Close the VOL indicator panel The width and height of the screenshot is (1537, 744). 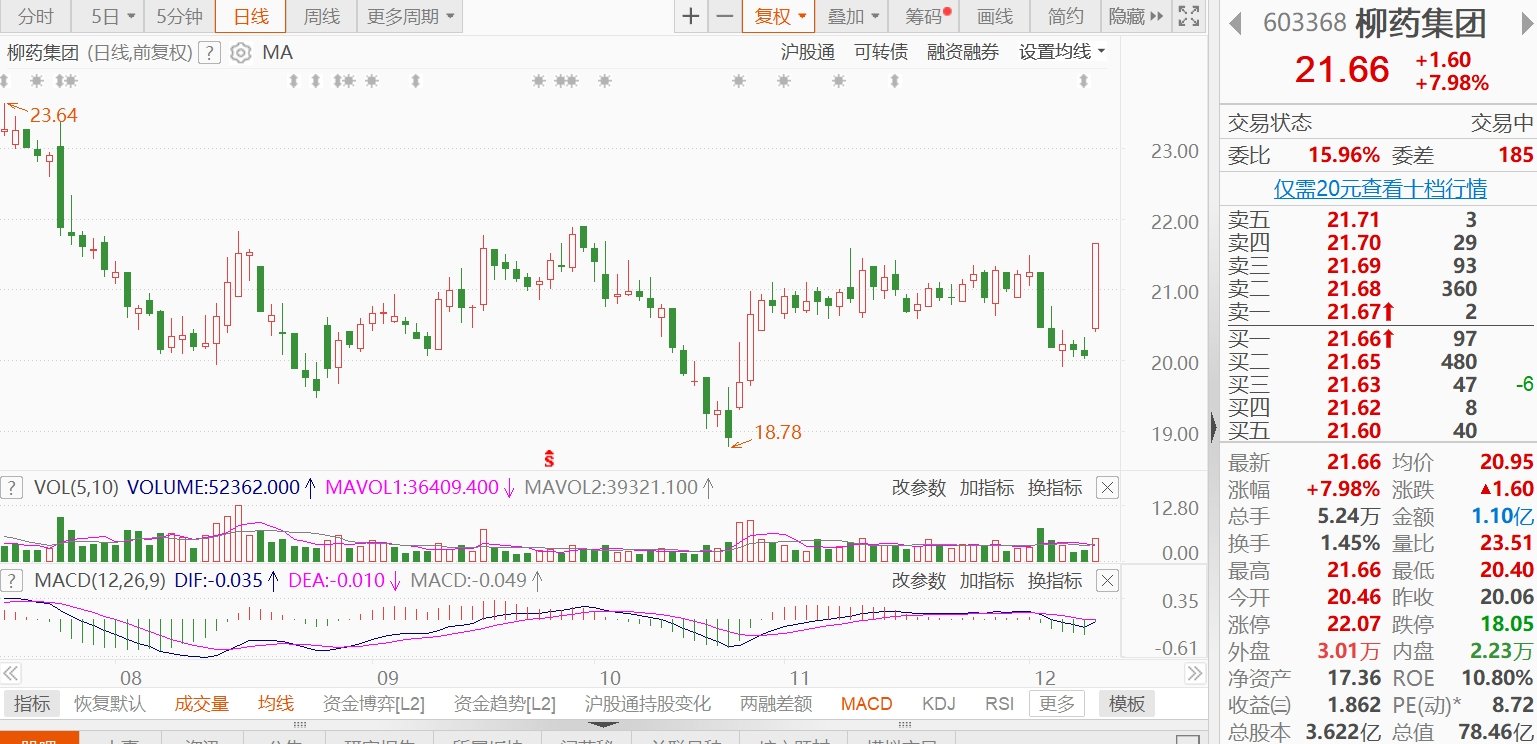[1106, 488]
